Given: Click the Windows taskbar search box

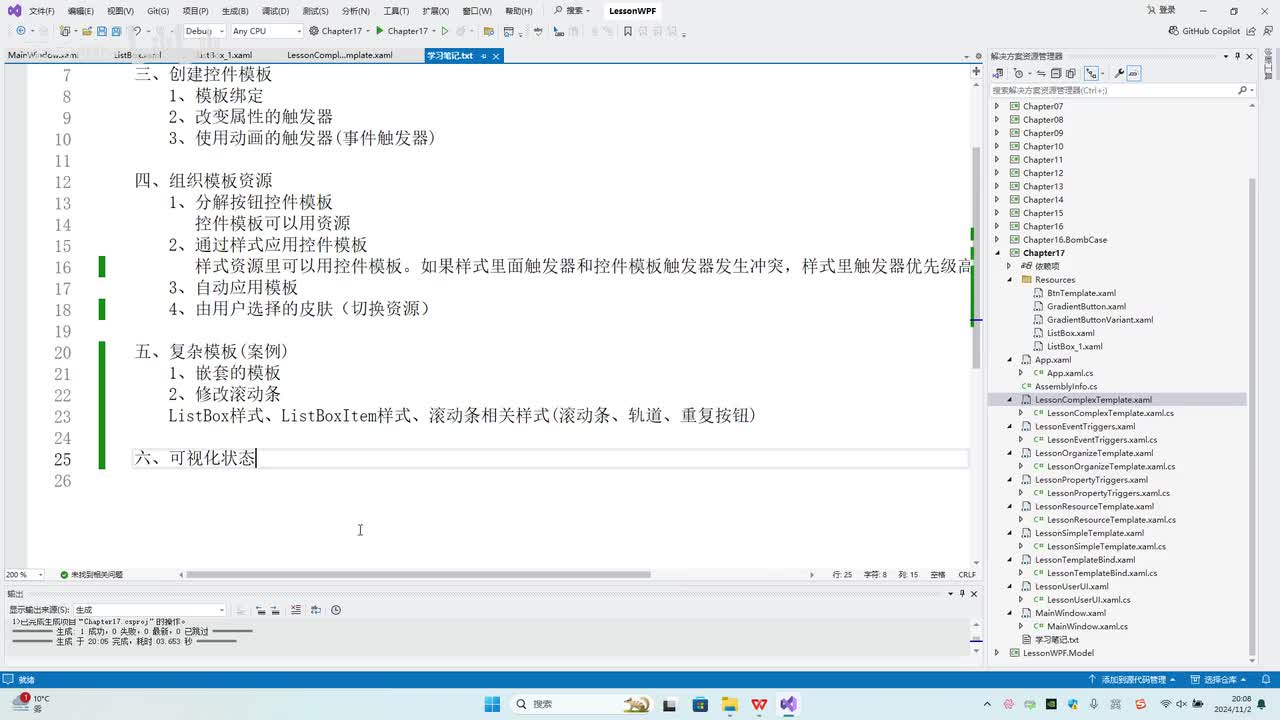Looking at the screenshot, I should (583, 704).
